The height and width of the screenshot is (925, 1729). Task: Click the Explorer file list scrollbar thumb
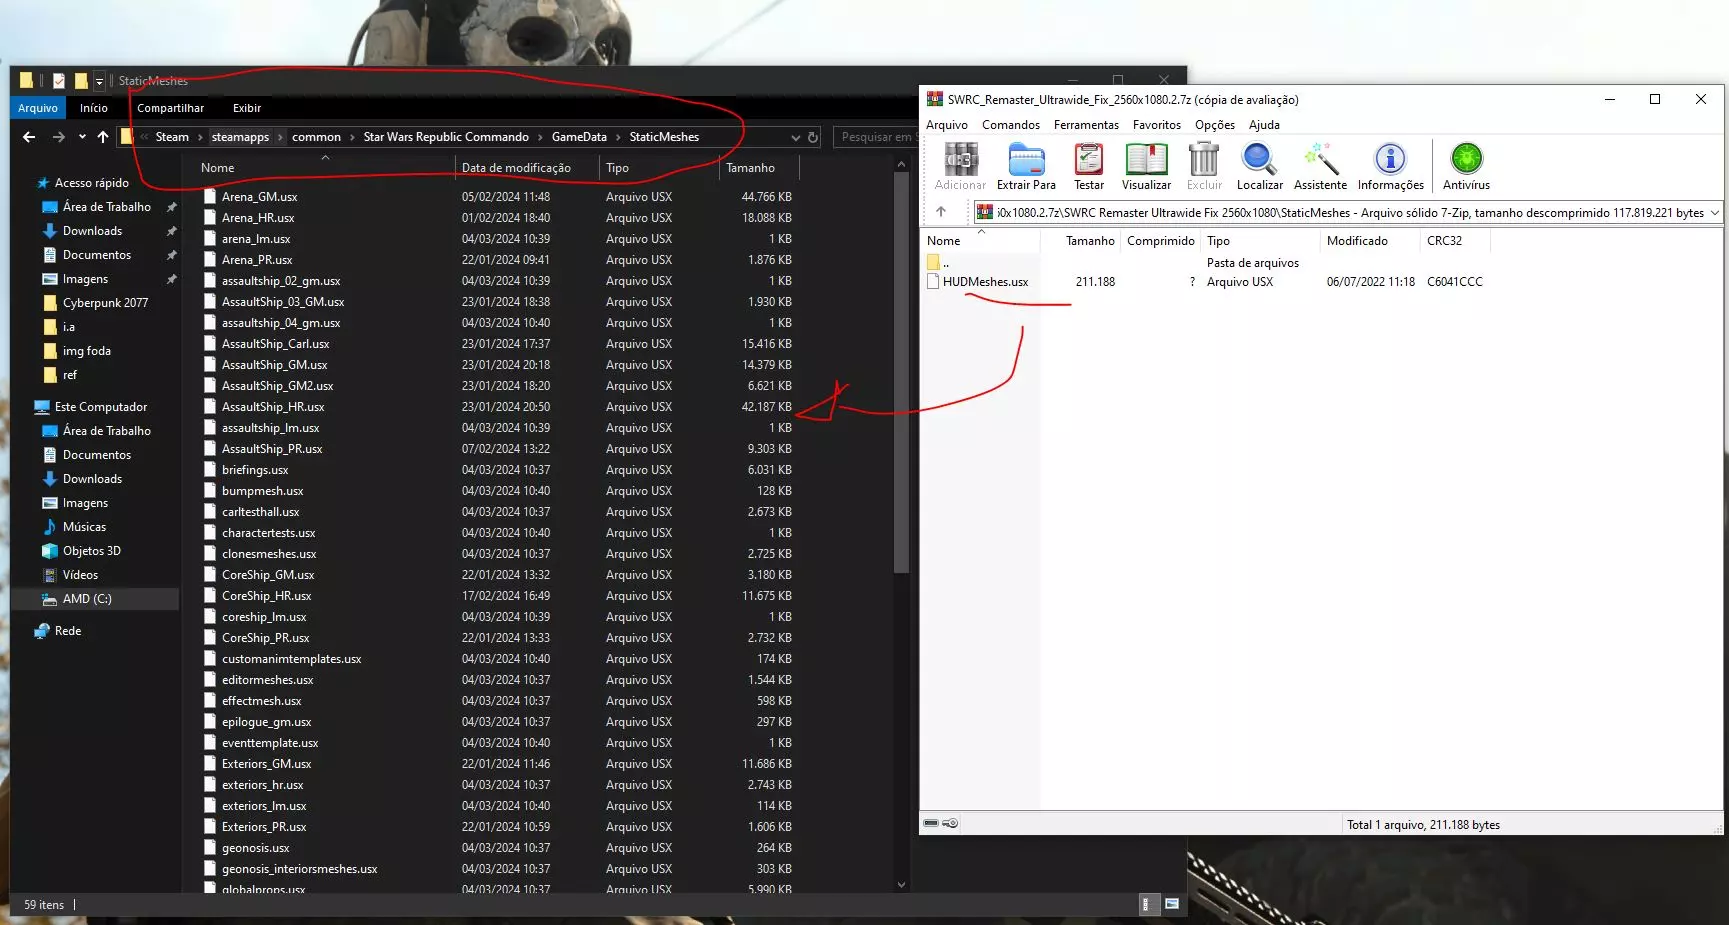pos(901,372)
